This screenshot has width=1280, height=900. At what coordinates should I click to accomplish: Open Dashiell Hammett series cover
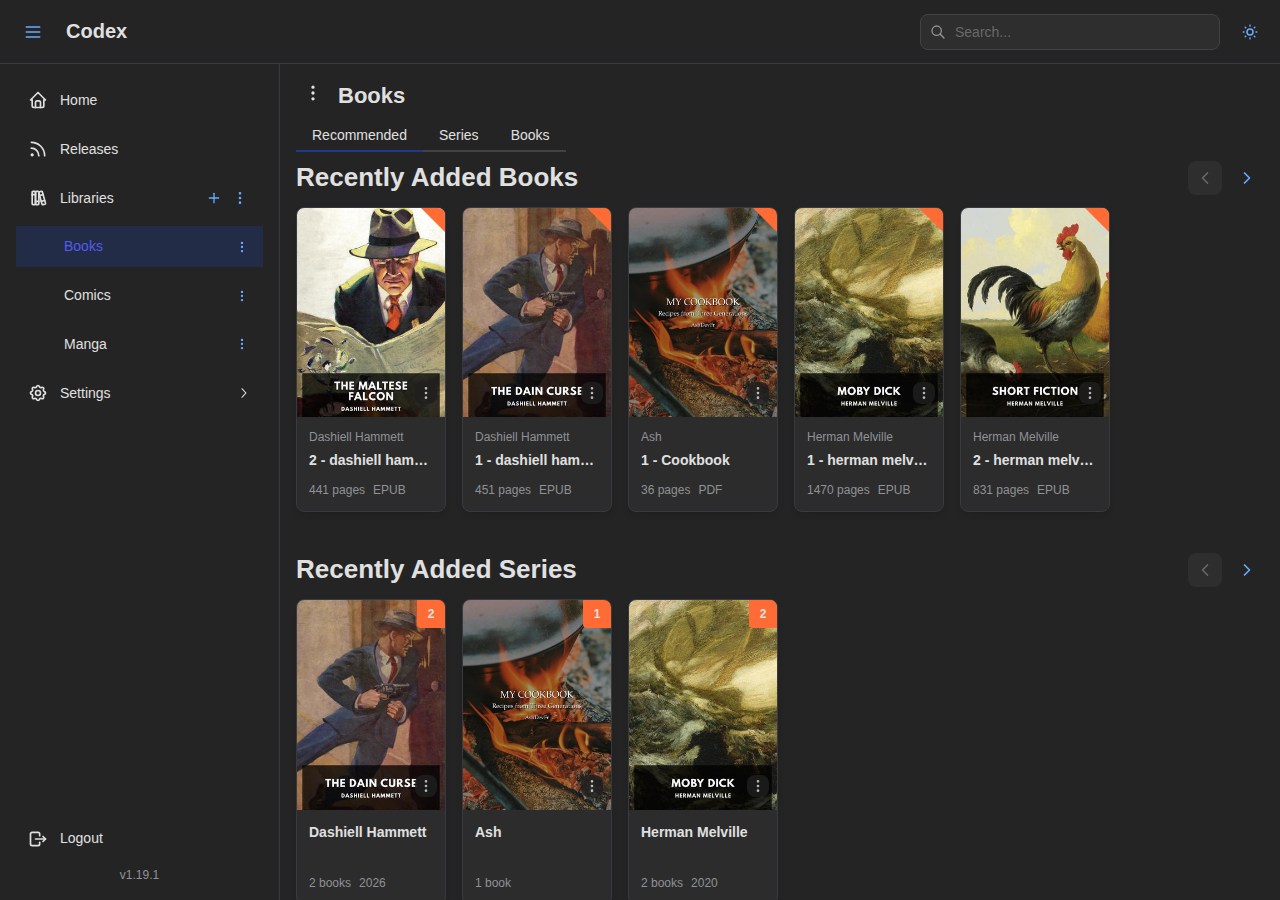coord(371,705)
